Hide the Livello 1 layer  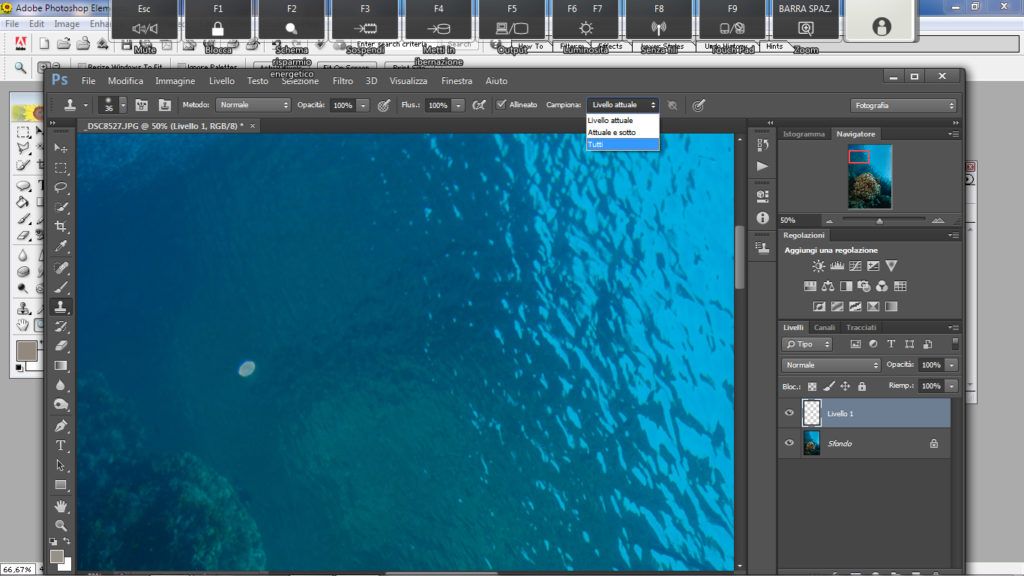coord(789,413)
